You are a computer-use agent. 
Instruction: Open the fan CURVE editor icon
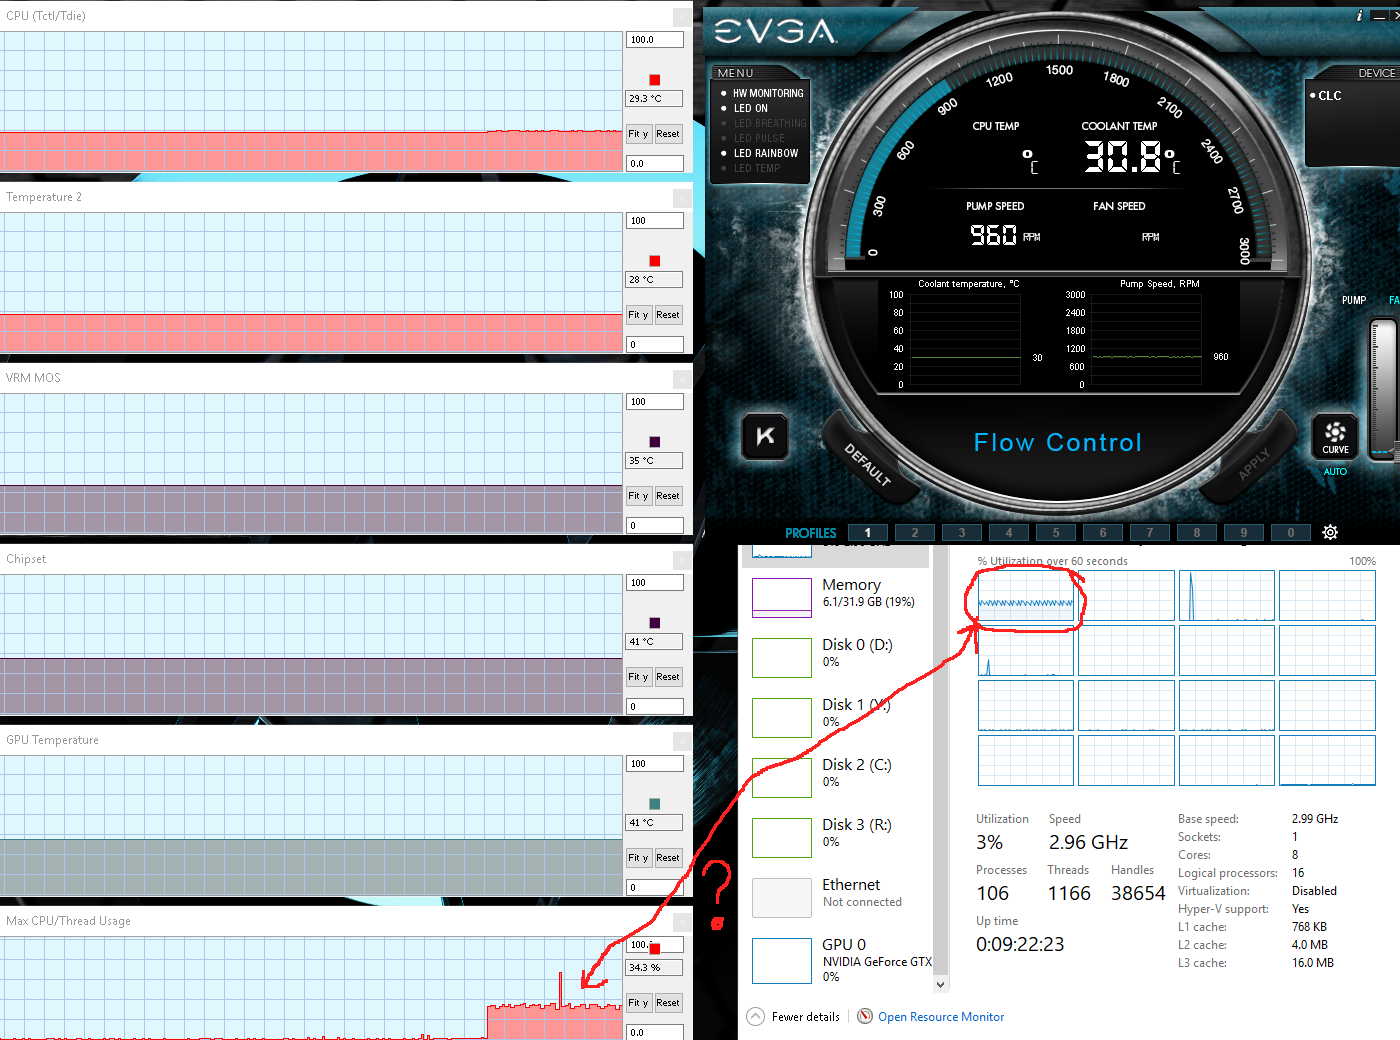click(x=1335, y=436)
